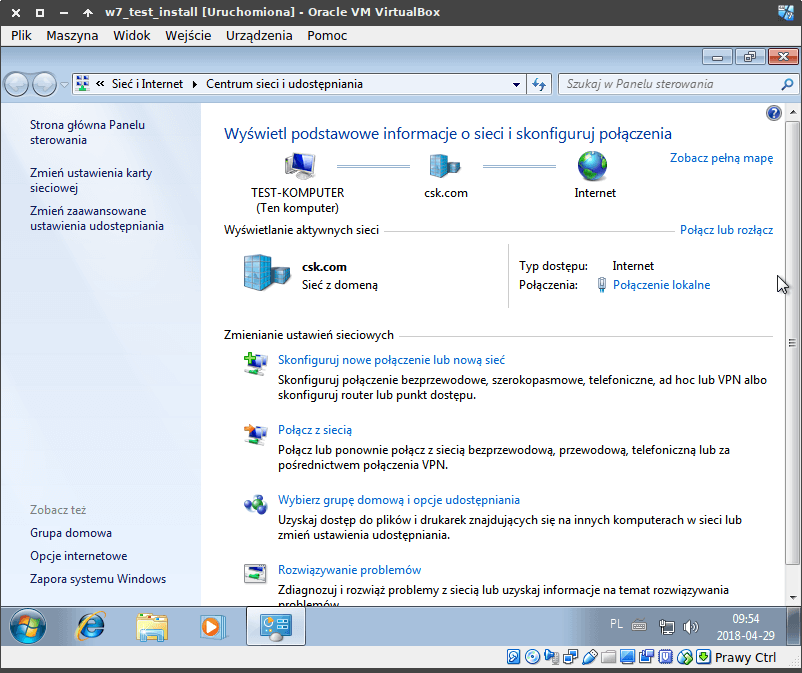
Task: Click the VirtualBox audio status icon
Action: pos(551,657)
